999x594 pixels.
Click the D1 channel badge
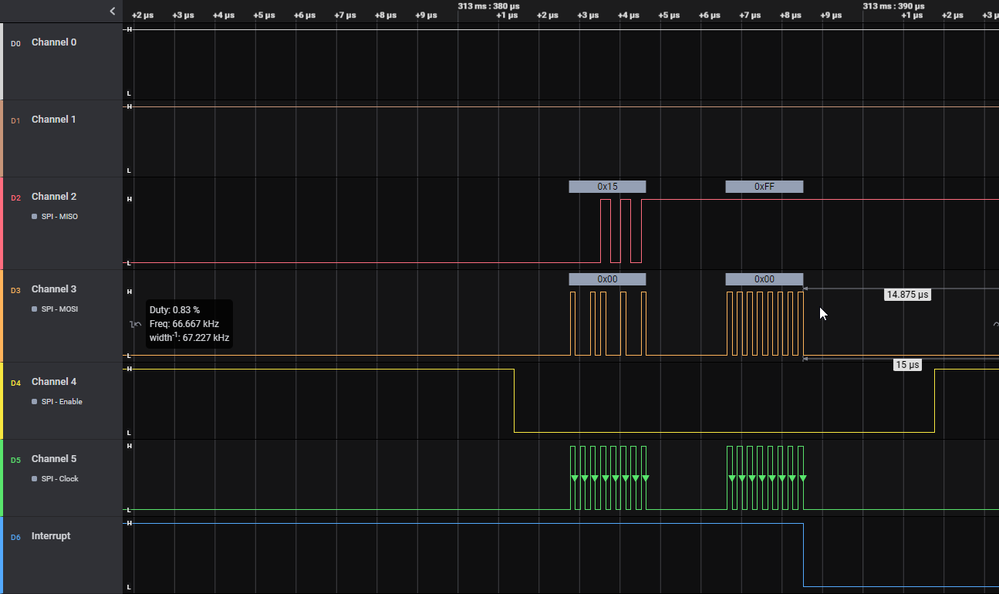(15, 120)
